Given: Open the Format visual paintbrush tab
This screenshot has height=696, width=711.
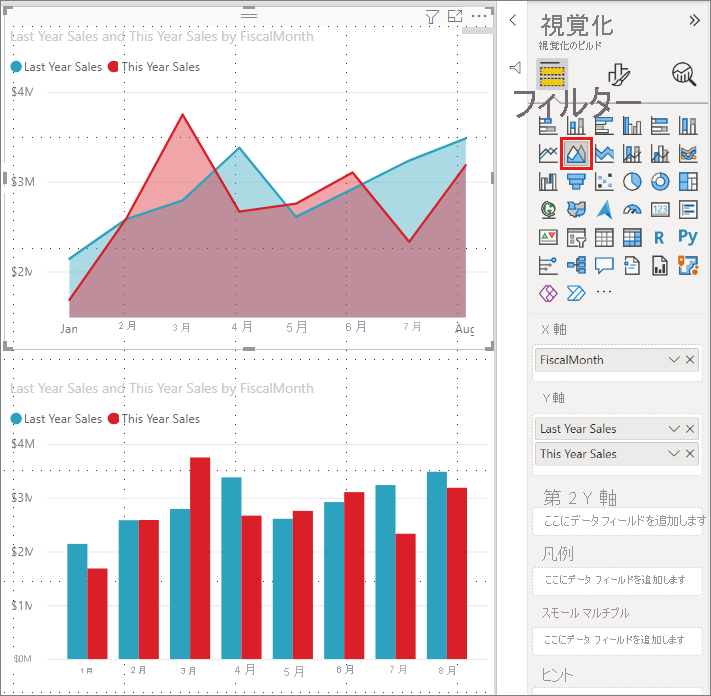Looking at the screenshot, I should 618,74.
